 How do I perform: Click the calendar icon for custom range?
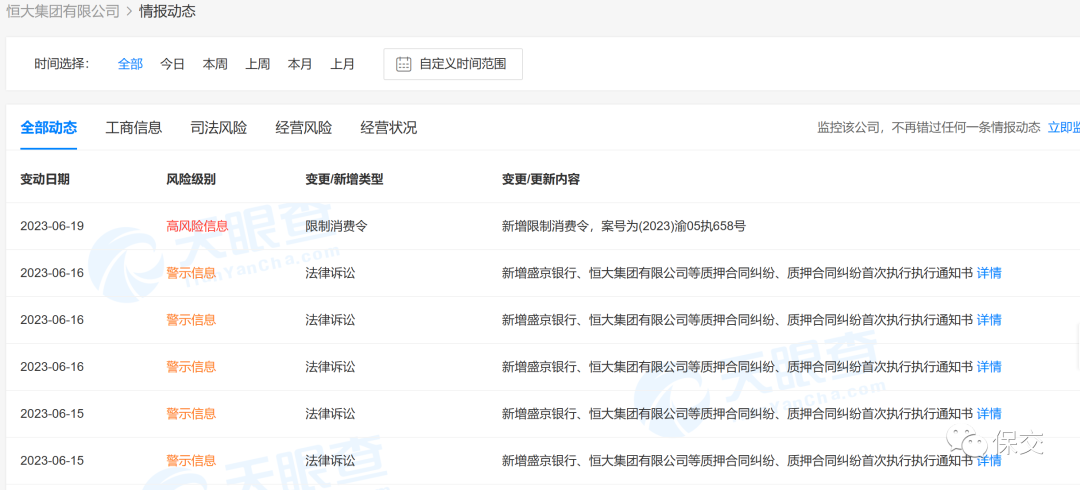click(x=404, y=64)
